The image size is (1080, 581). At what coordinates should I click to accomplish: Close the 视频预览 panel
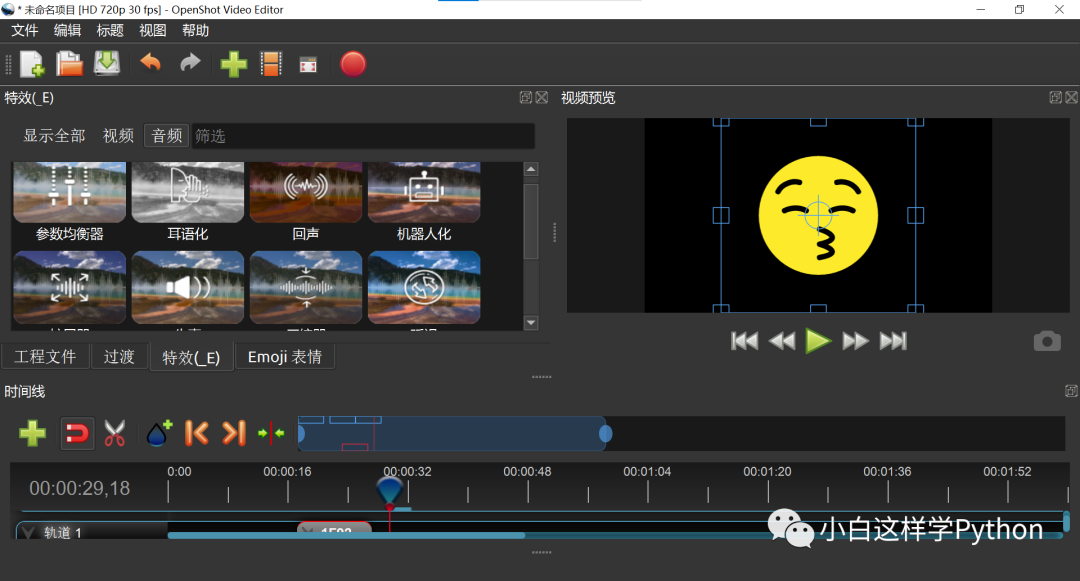click(x=1072, y=98)
